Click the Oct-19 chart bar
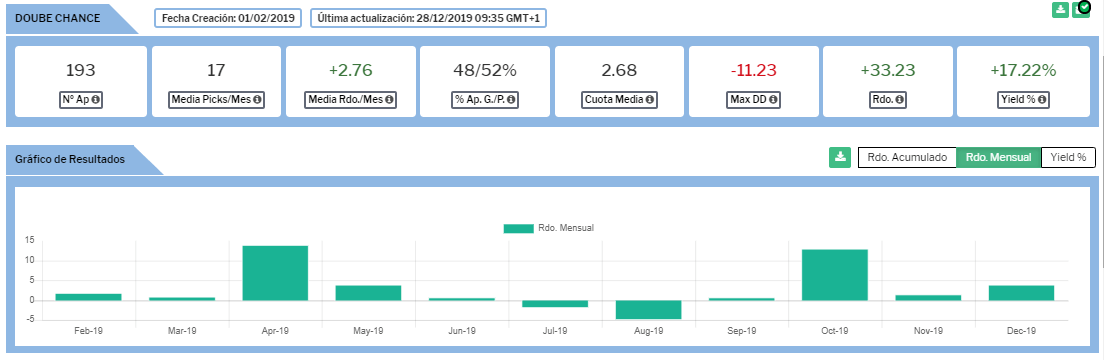 pos(835,275)
